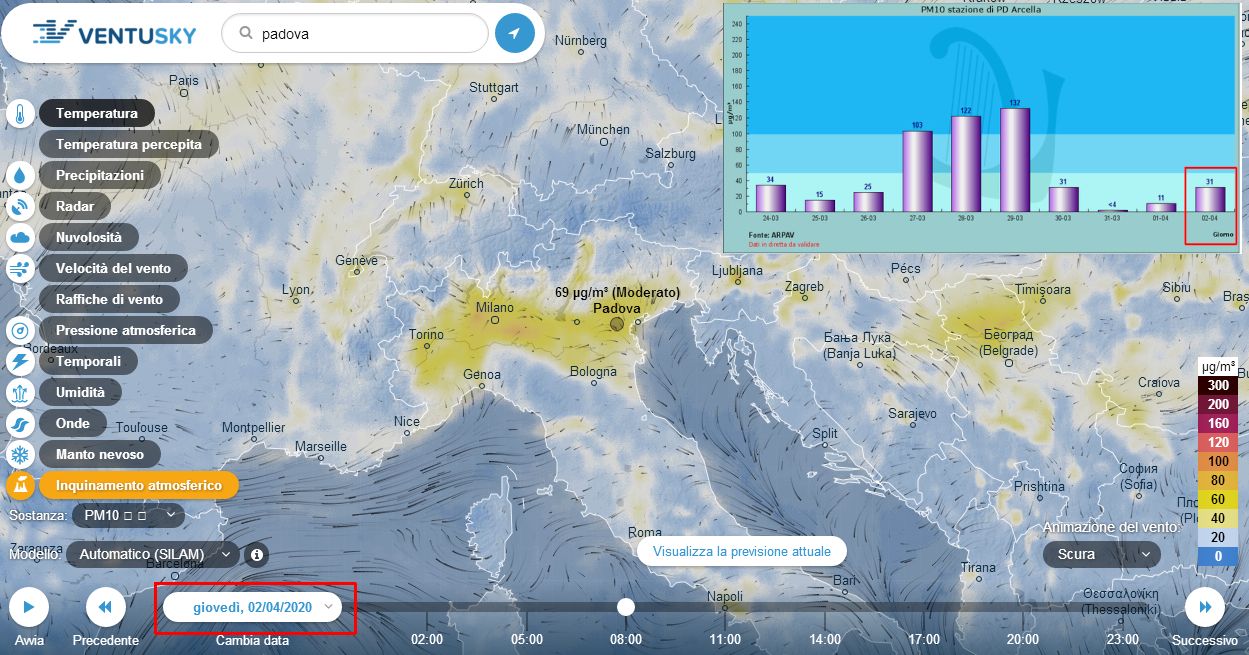Jump to 20:00 on the timeline

[x=1023, y=639]
